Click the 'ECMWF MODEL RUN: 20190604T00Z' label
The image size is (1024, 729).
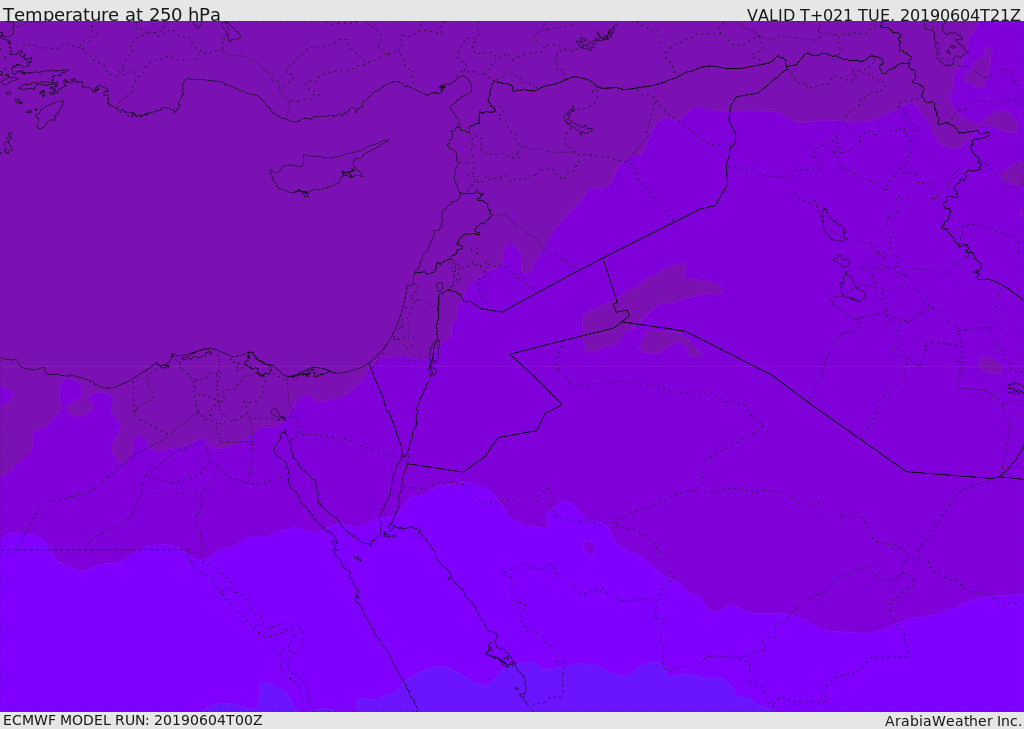click(133, 720)
